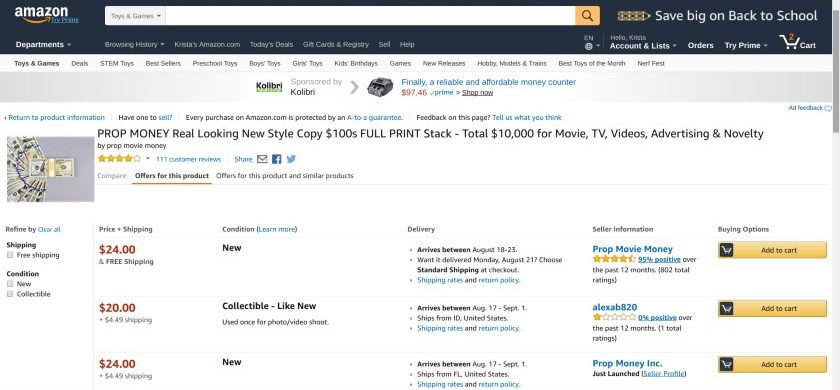
Task: Click the prop money product thumbnail
Action: pos(51,169)
